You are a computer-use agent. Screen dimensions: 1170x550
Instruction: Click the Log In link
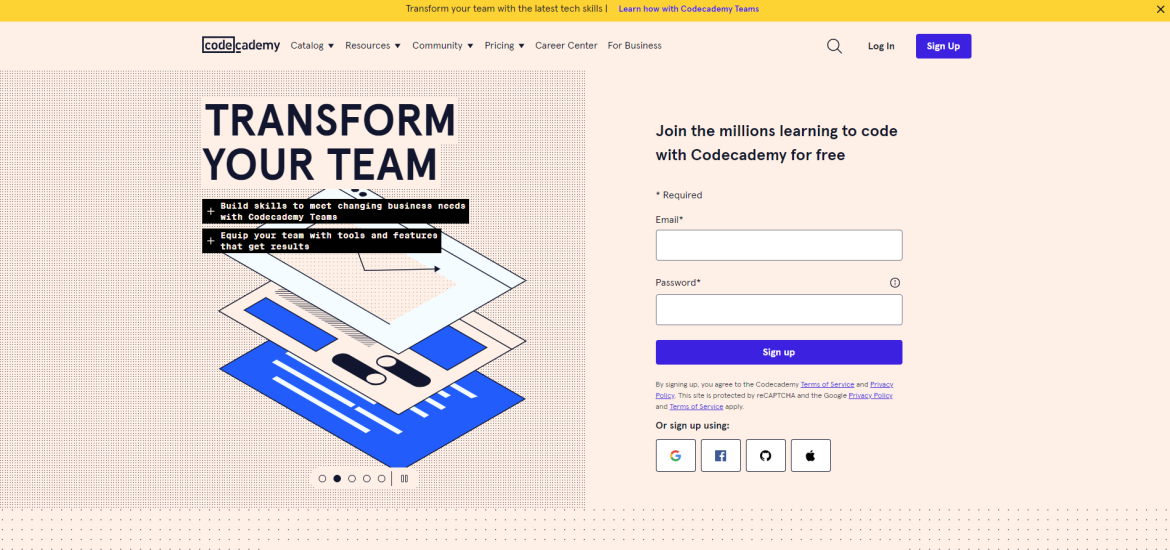click(x=881, y=46)
